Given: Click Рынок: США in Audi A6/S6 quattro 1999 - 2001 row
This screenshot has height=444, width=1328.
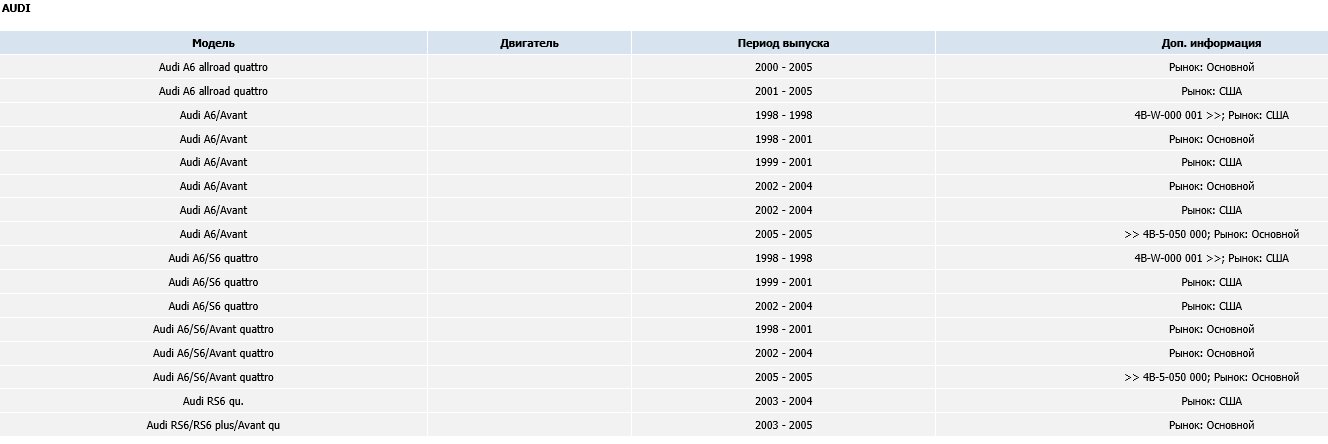Looking at the screenshot, I should coord(1211,282).
